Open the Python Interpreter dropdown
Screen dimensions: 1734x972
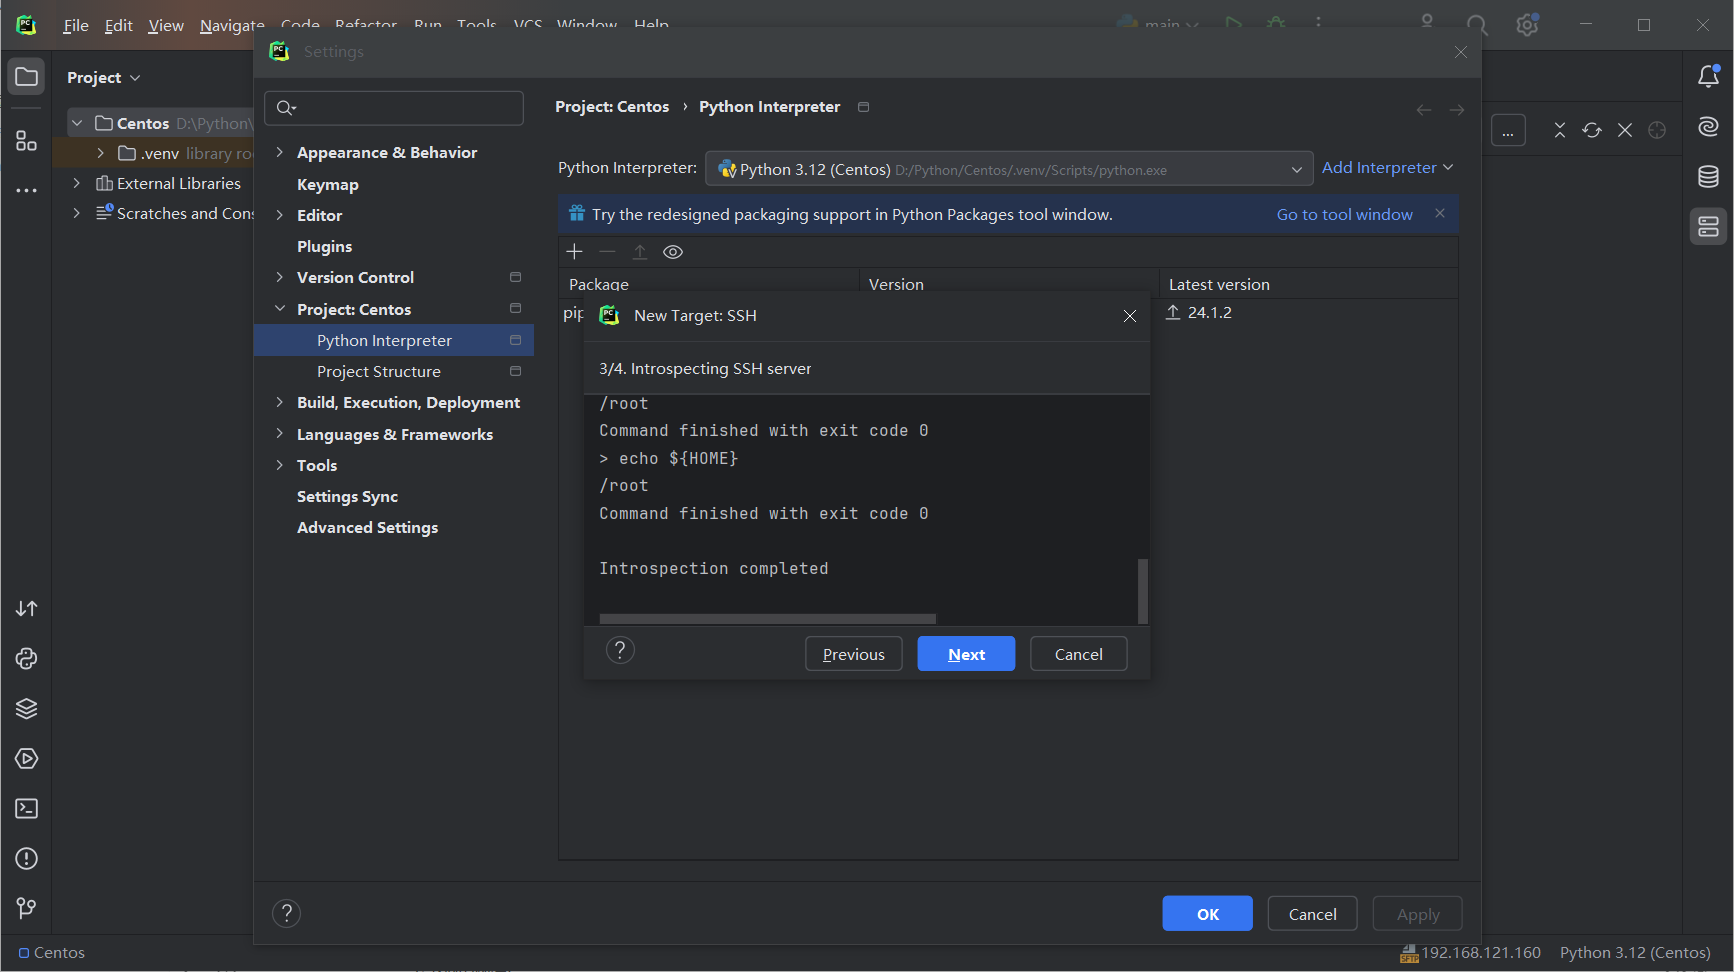tap(1009, 169)
